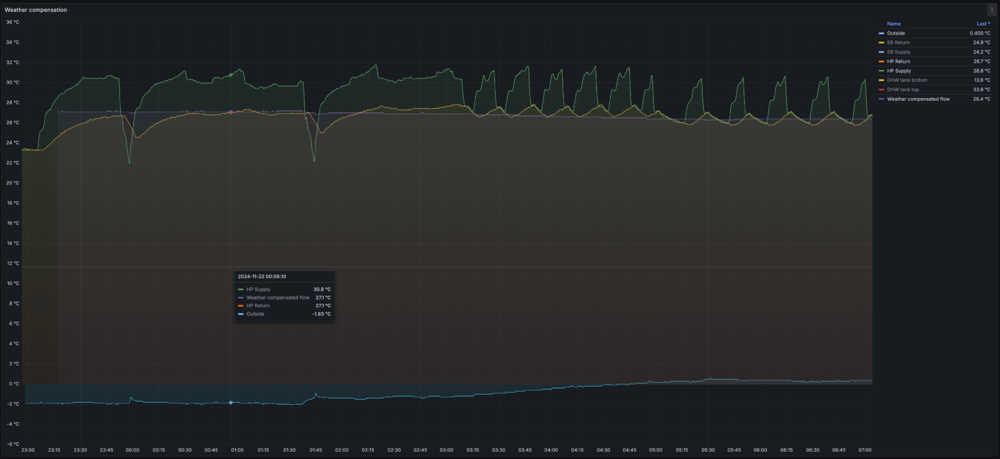Toggle visibility of the Outside series
This screenshot has width=1000, height=459.
click(895, 33)
